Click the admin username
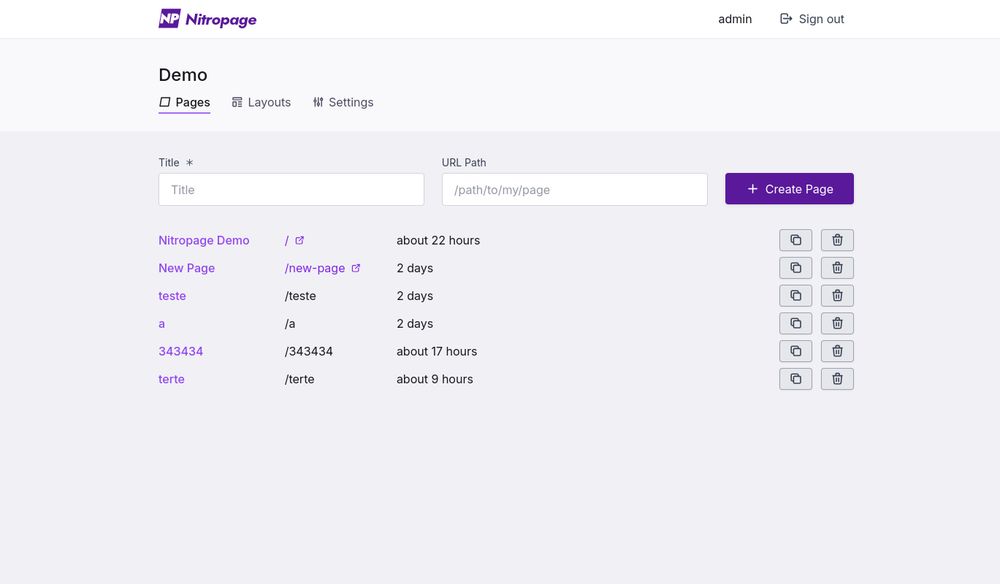 point(735,19)
